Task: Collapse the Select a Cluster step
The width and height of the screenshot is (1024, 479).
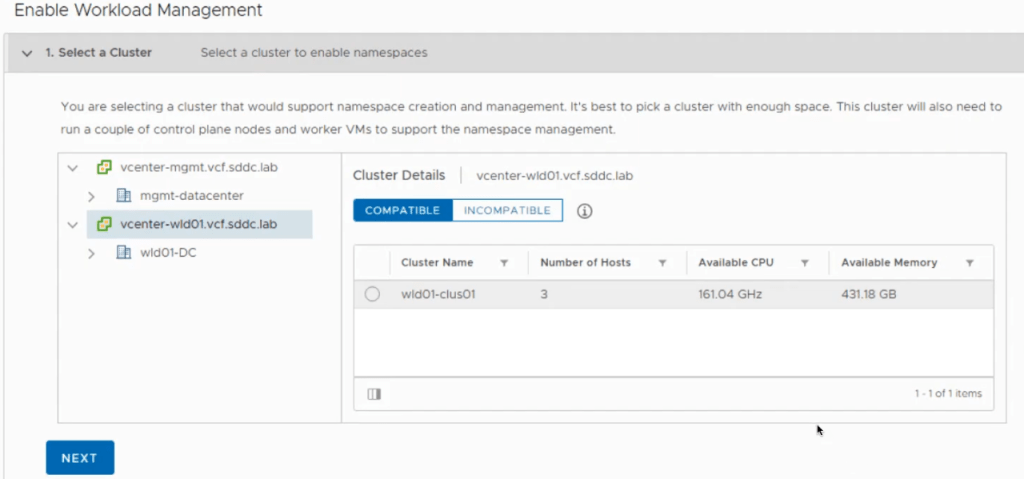Action: (27, 53)
